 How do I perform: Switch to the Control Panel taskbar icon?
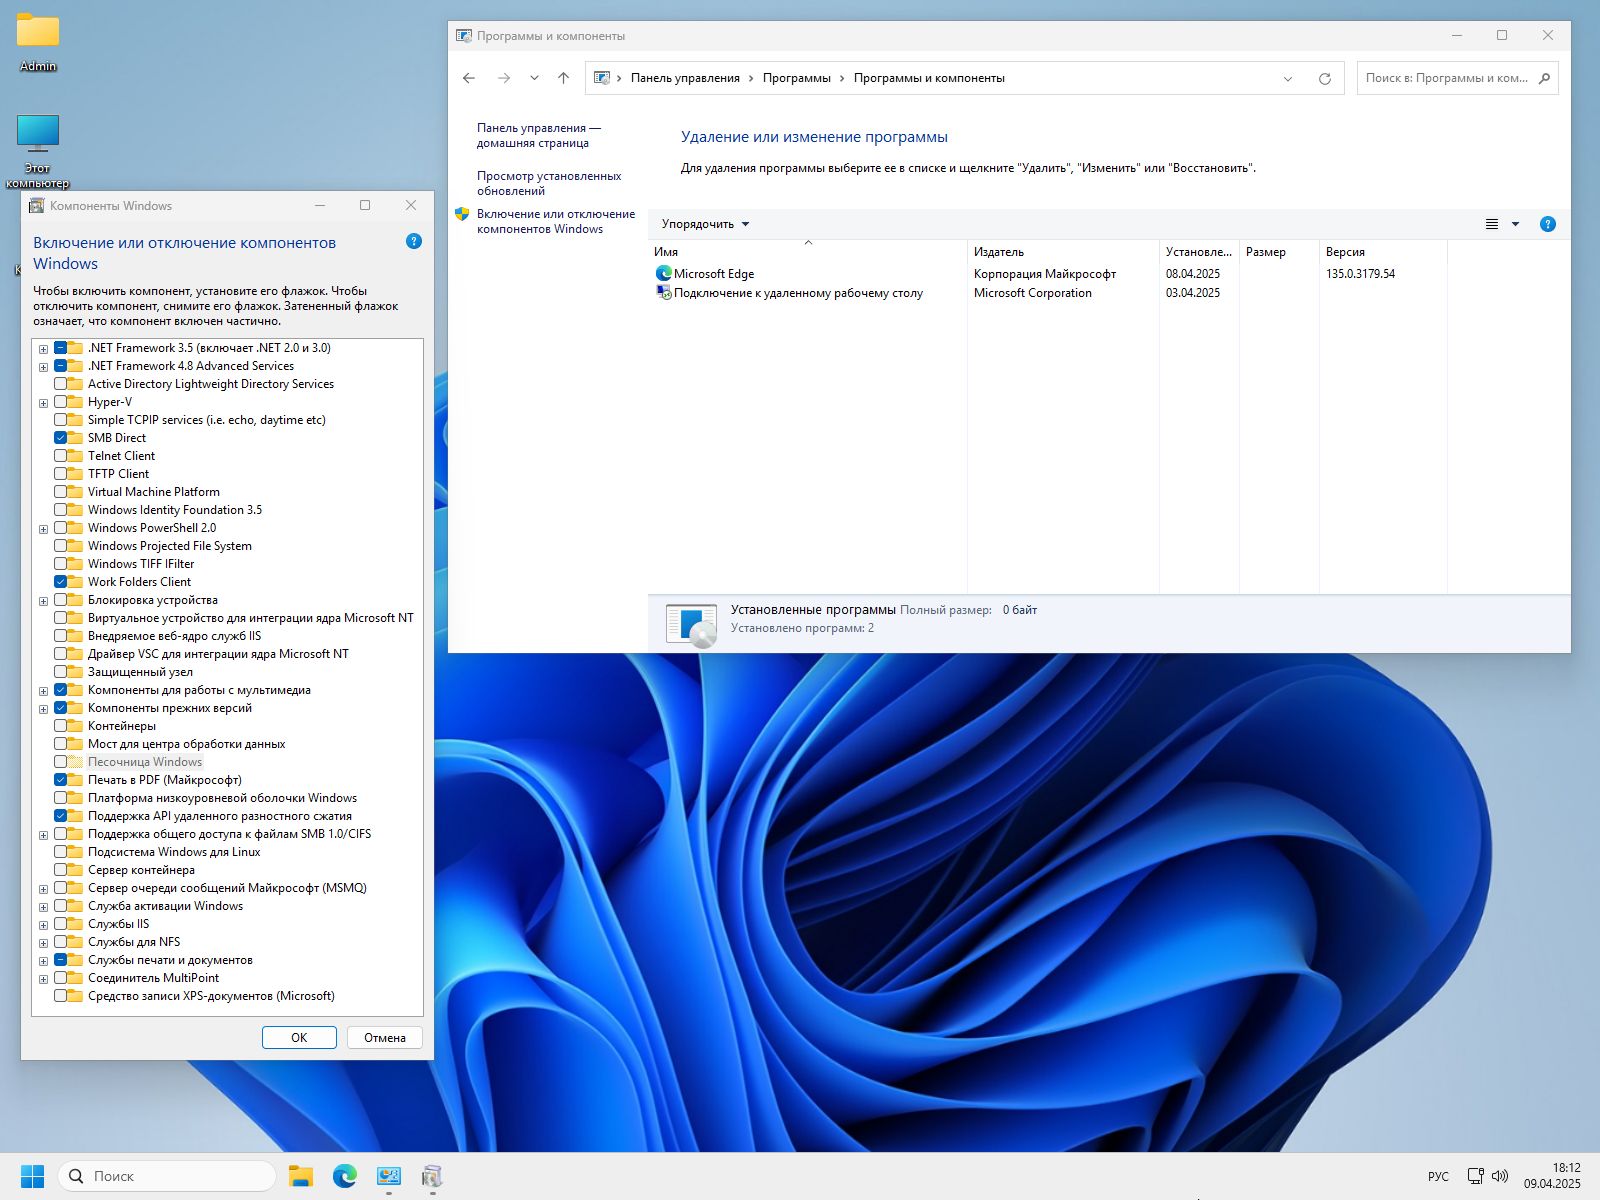(389, 1176)
